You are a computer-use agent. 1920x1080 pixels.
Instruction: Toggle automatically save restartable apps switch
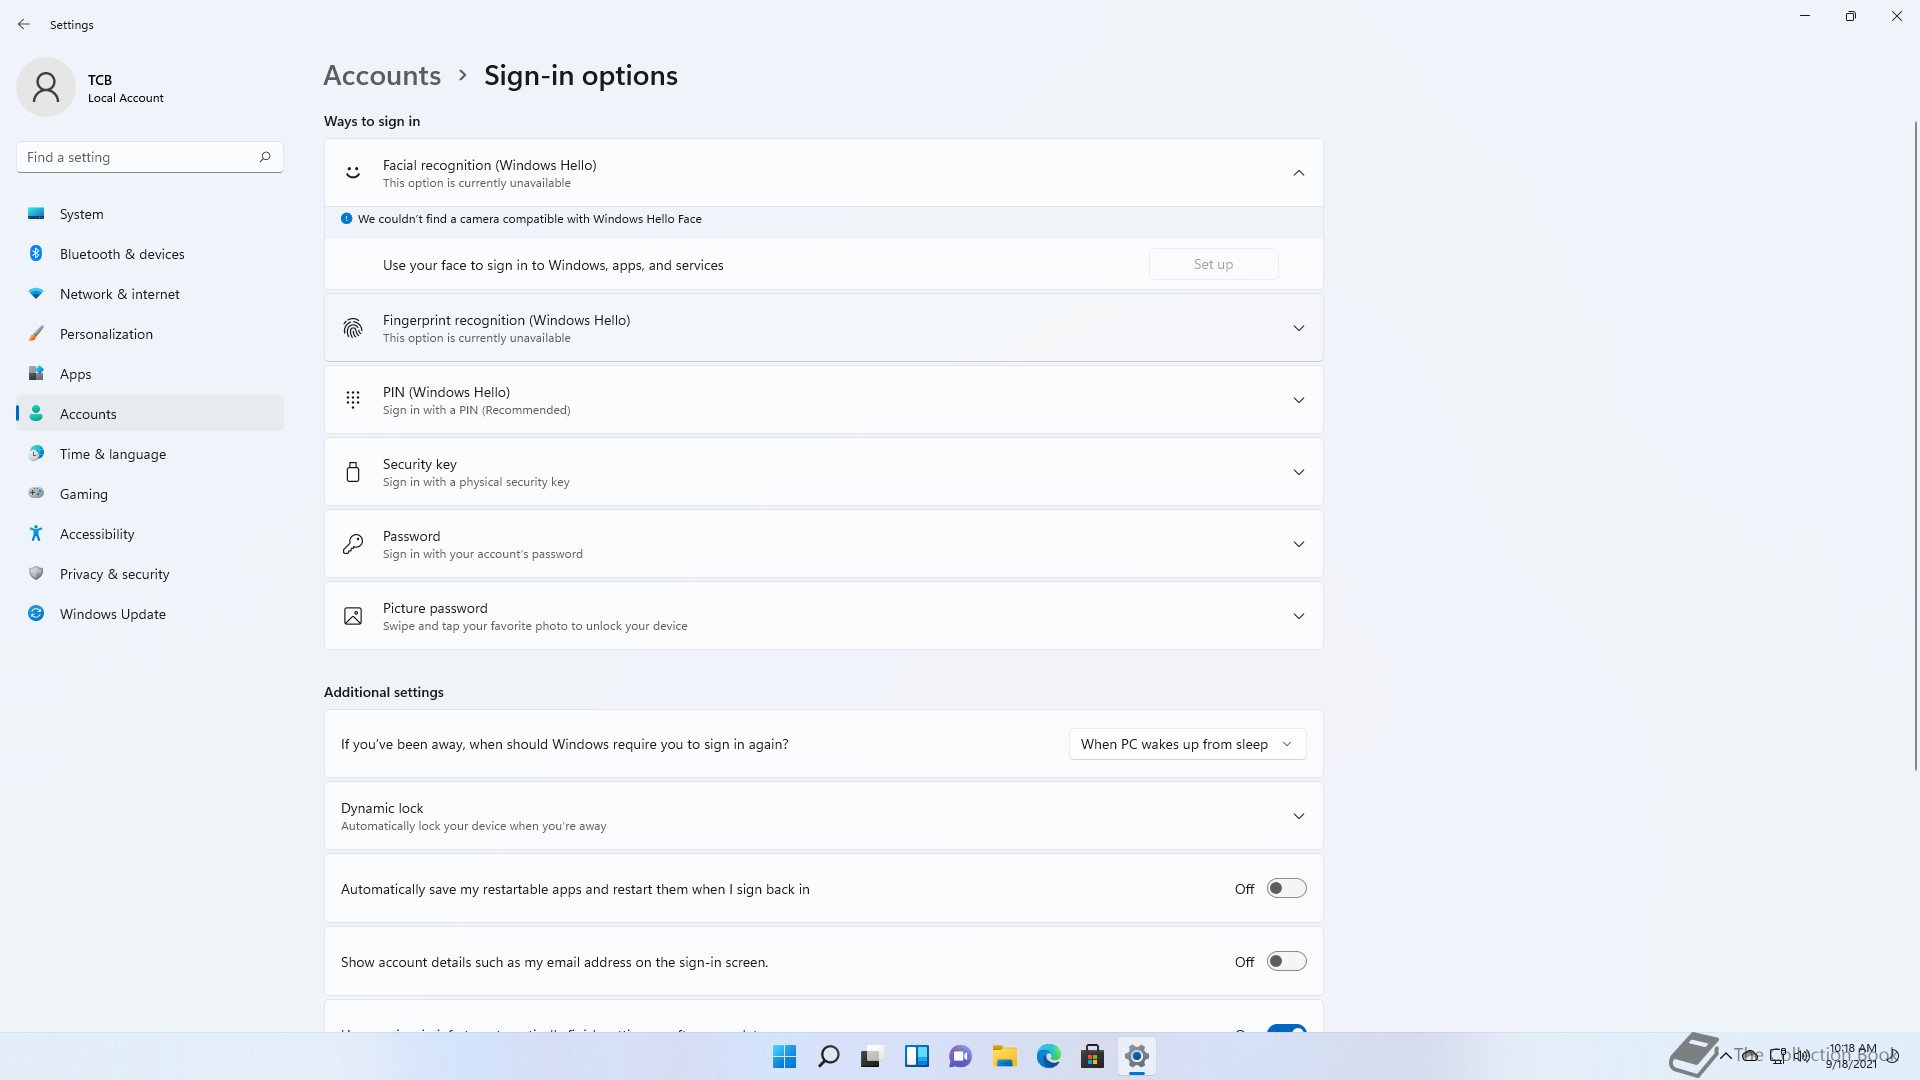click(x=1286, y=888)
